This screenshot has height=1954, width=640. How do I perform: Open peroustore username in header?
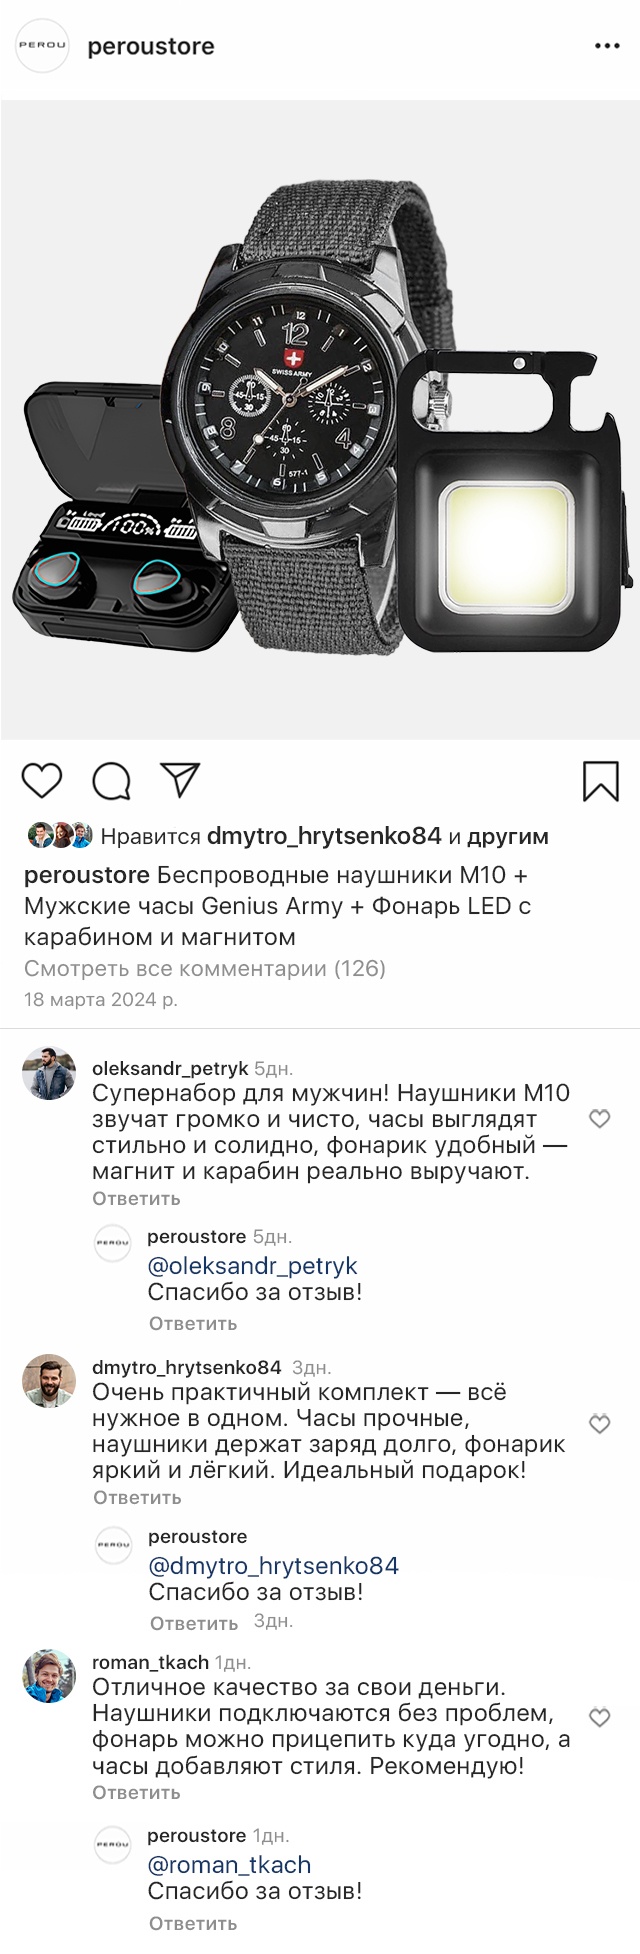151,46
